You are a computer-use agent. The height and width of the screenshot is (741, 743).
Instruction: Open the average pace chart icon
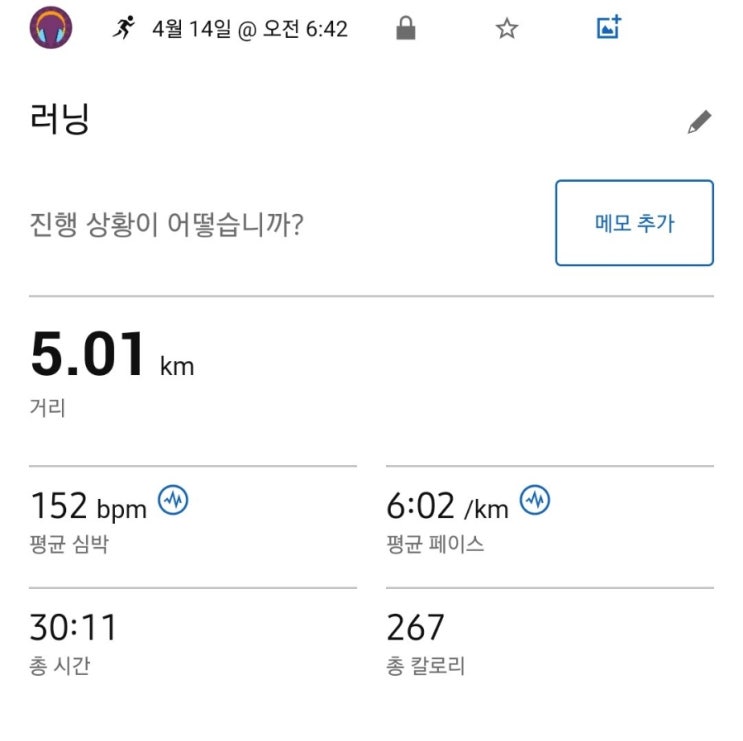(535, 500)
